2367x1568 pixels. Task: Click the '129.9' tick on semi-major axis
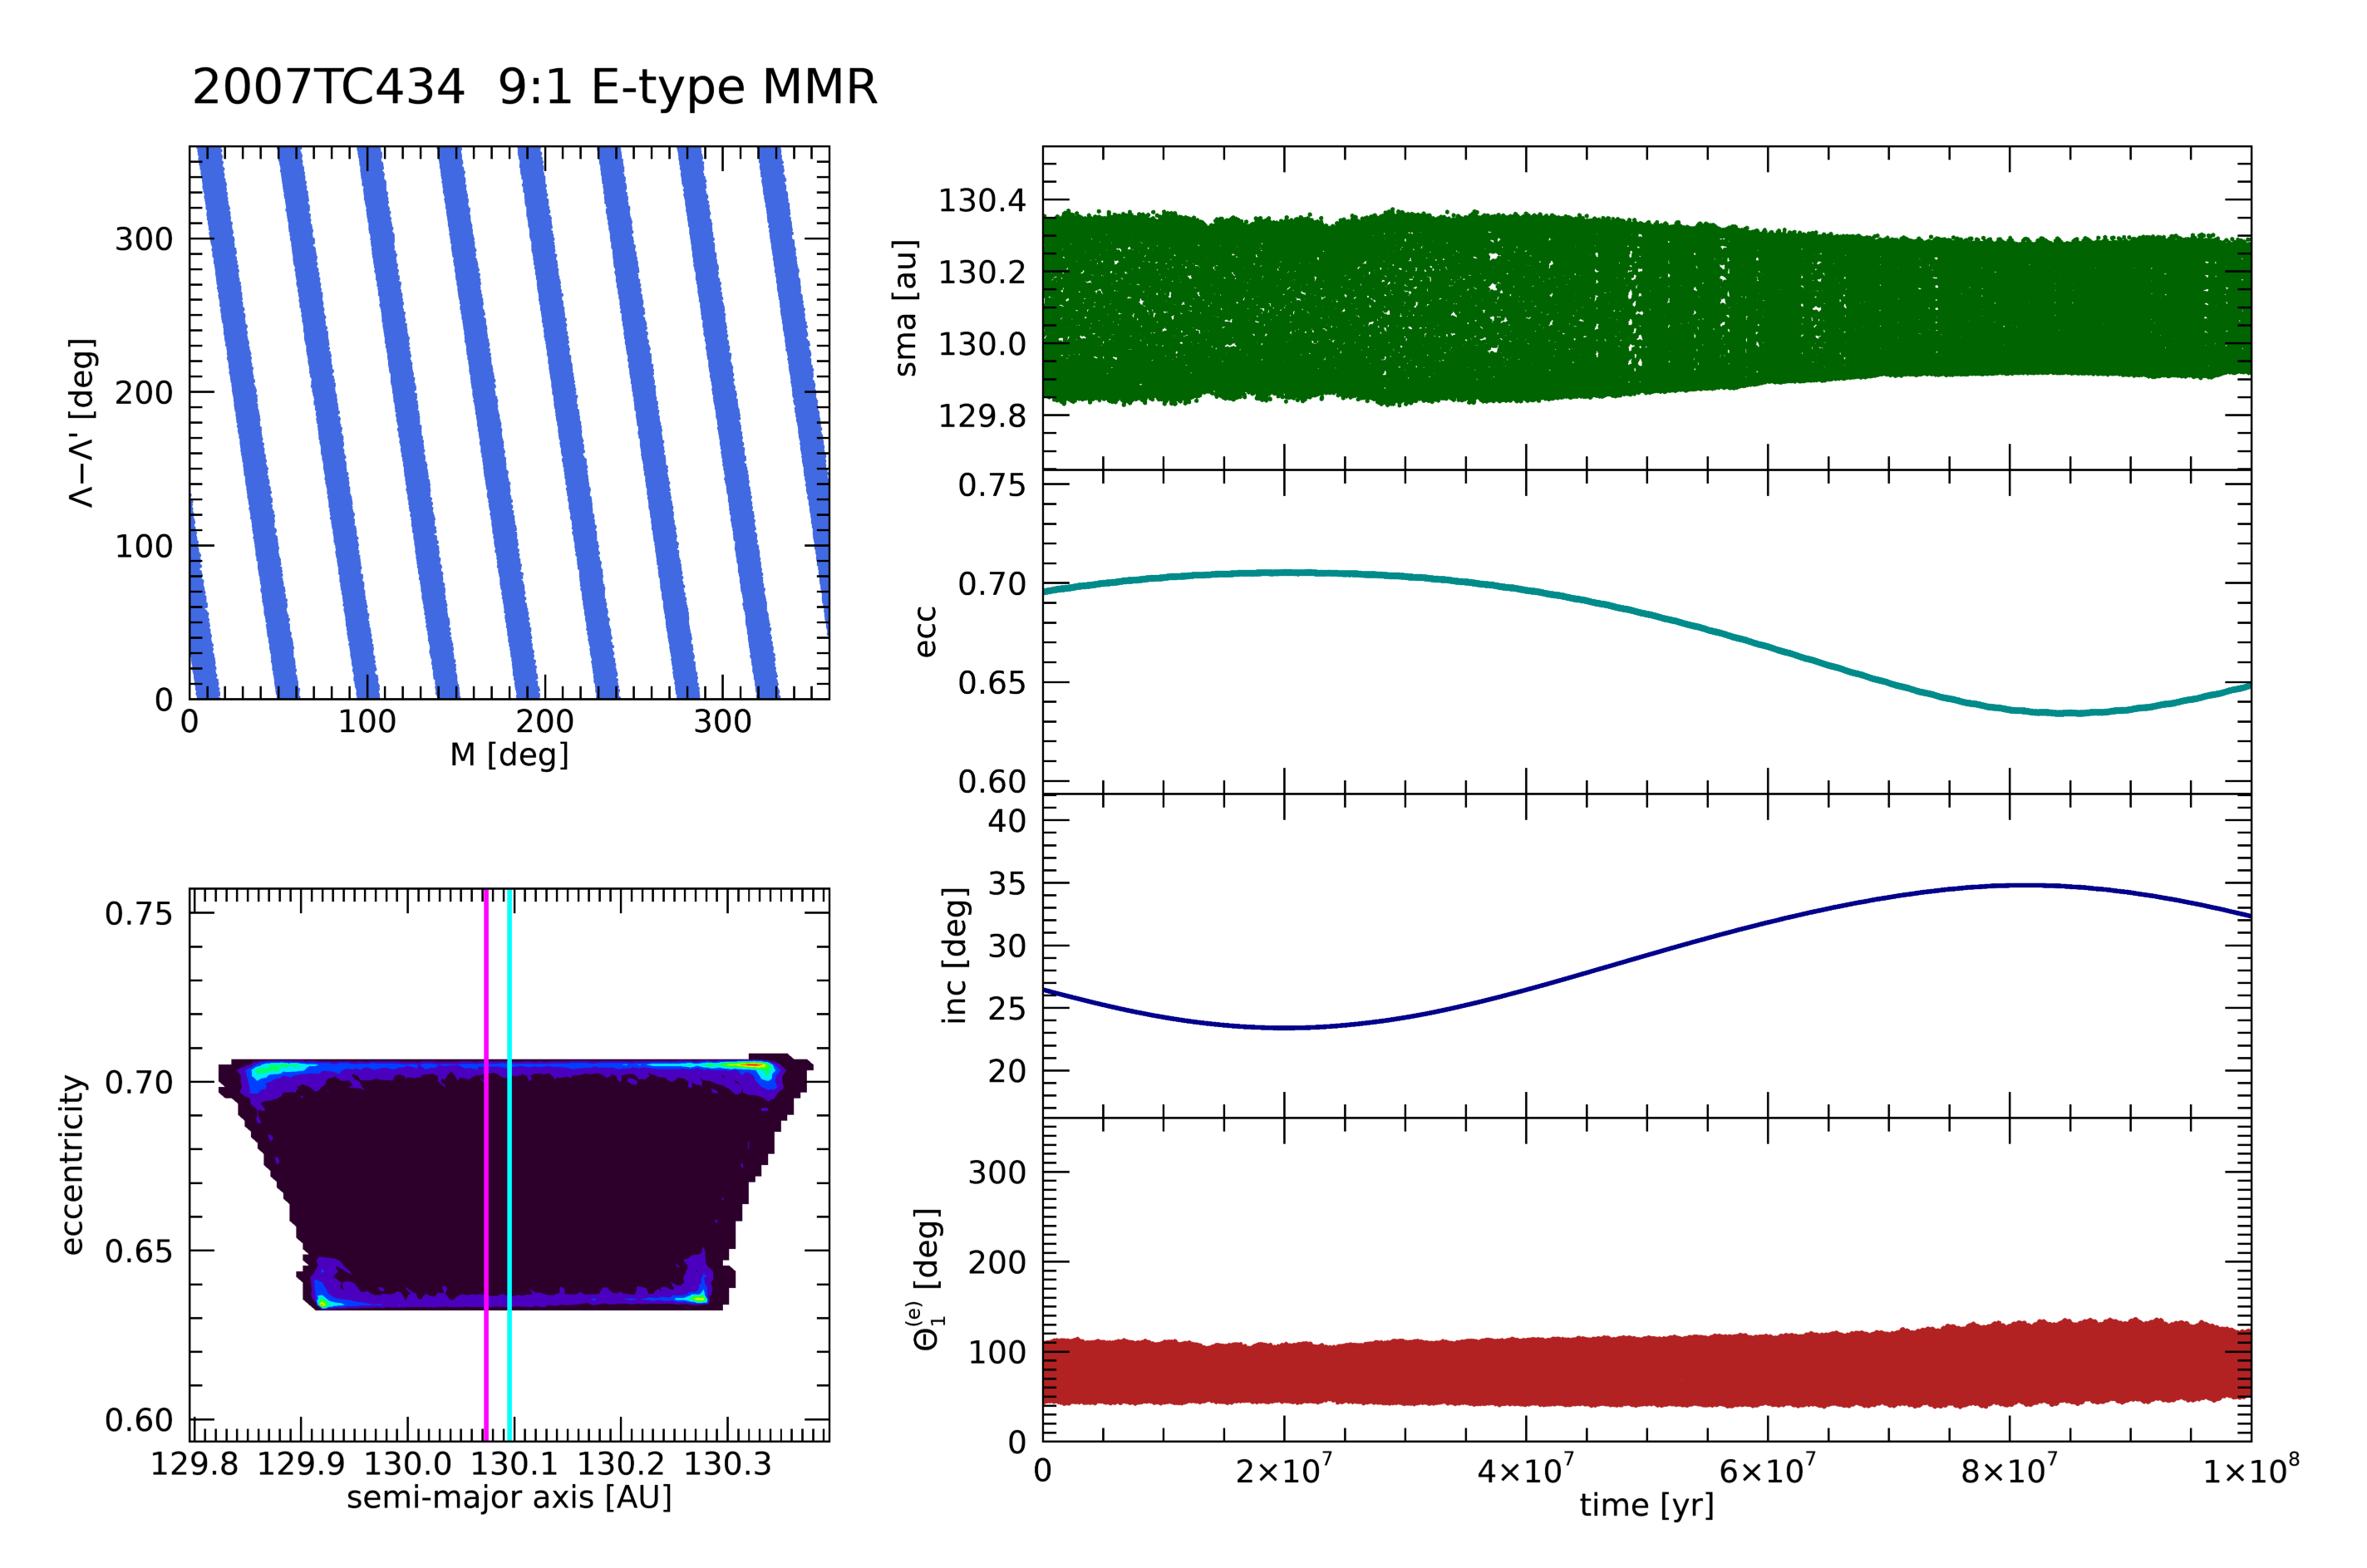click(301, 1464)
